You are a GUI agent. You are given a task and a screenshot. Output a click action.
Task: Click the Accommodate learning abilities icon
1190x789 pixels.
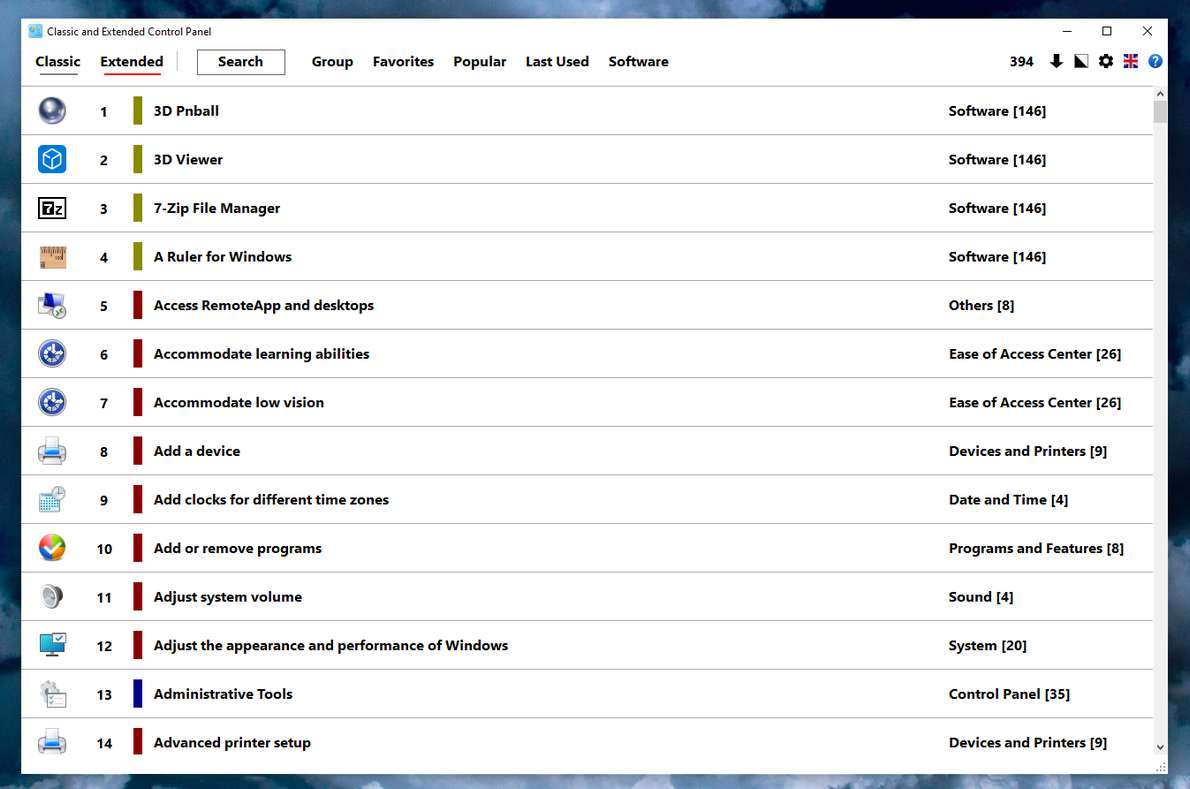52,354
